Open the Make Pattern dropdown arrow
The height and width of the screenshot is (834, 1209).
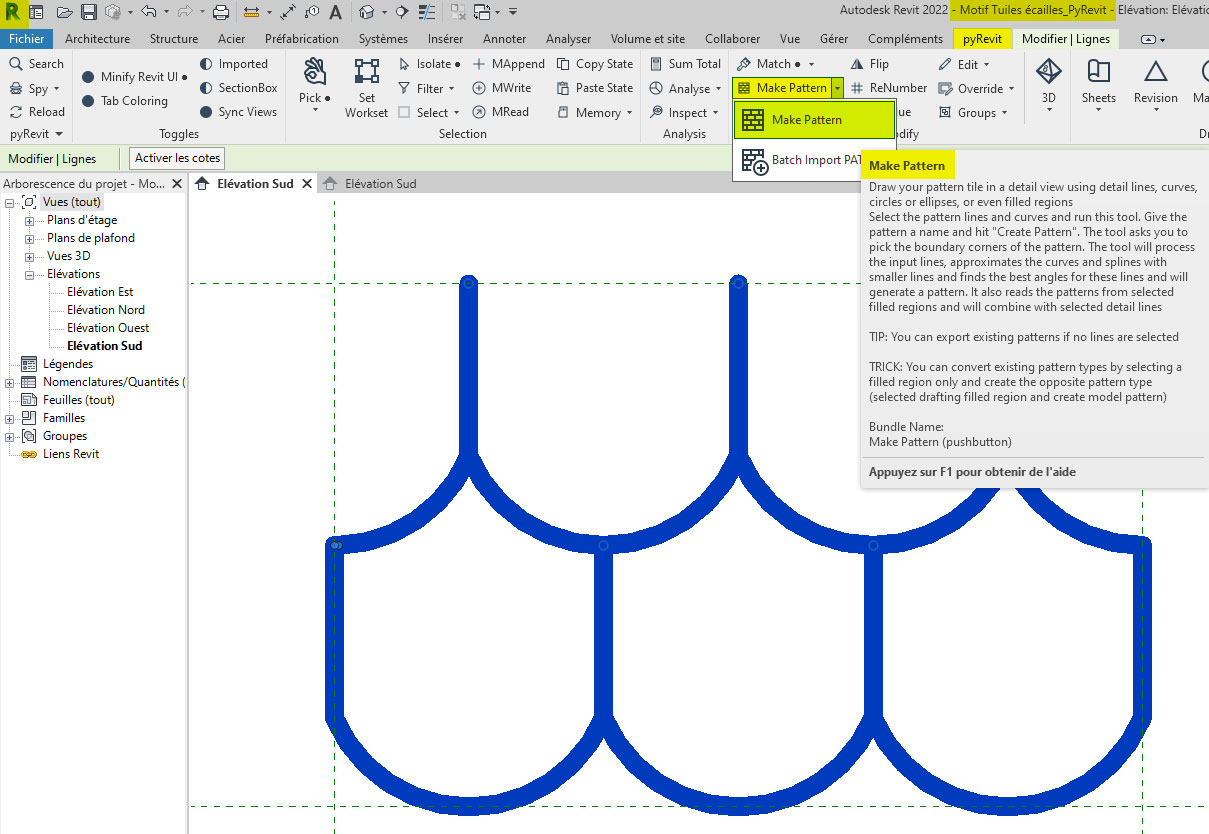tap(837, 88)
